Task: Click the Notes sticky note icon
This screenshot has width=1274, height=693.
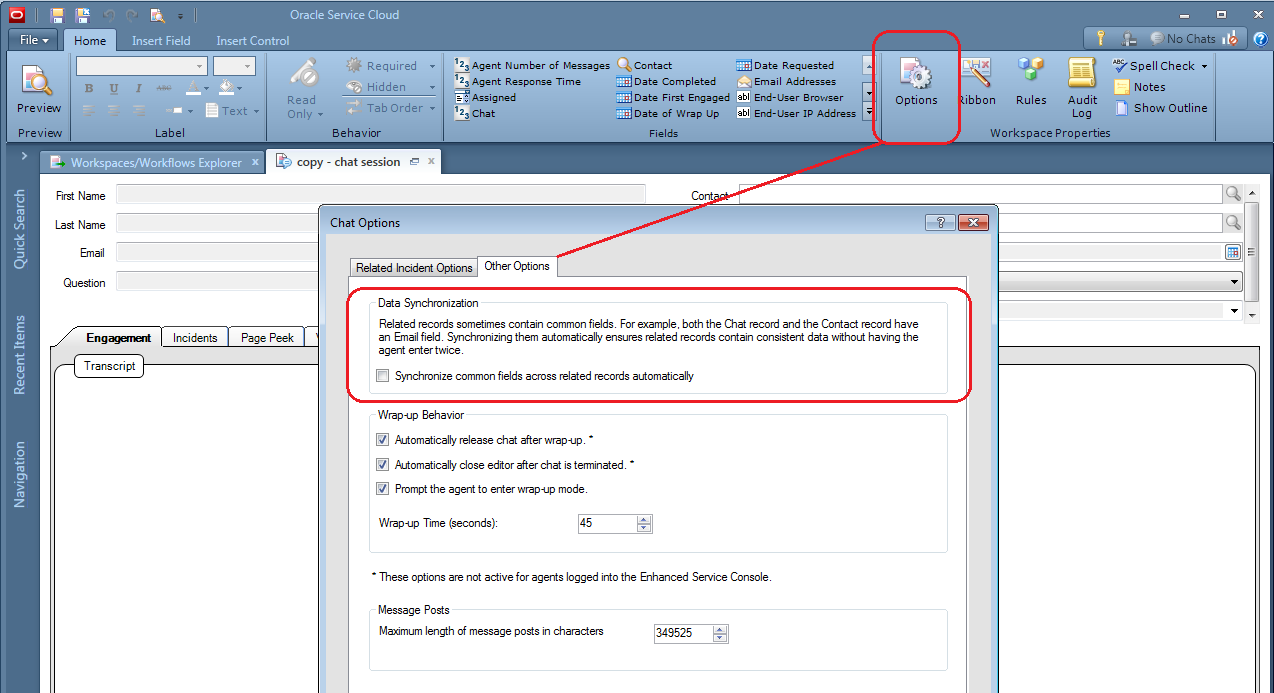Action: [1121, 87]
